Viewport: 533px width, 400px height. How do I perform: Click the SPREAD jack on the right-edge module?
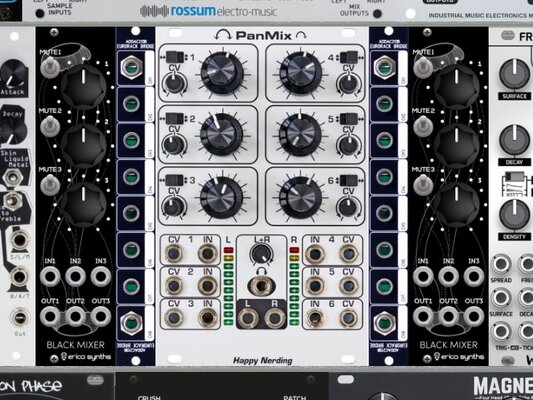coord(501,264)
